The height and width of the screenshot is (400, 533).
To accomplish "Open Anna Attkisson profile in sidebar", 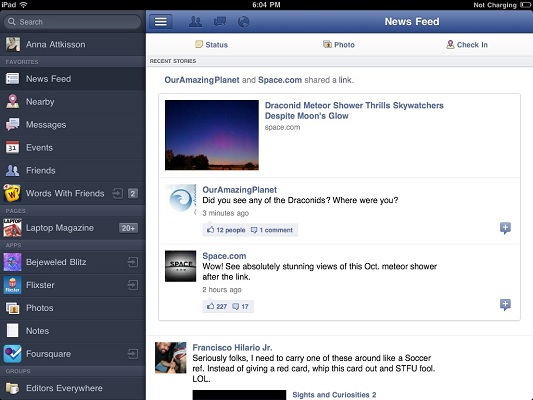I will point(73,45).
